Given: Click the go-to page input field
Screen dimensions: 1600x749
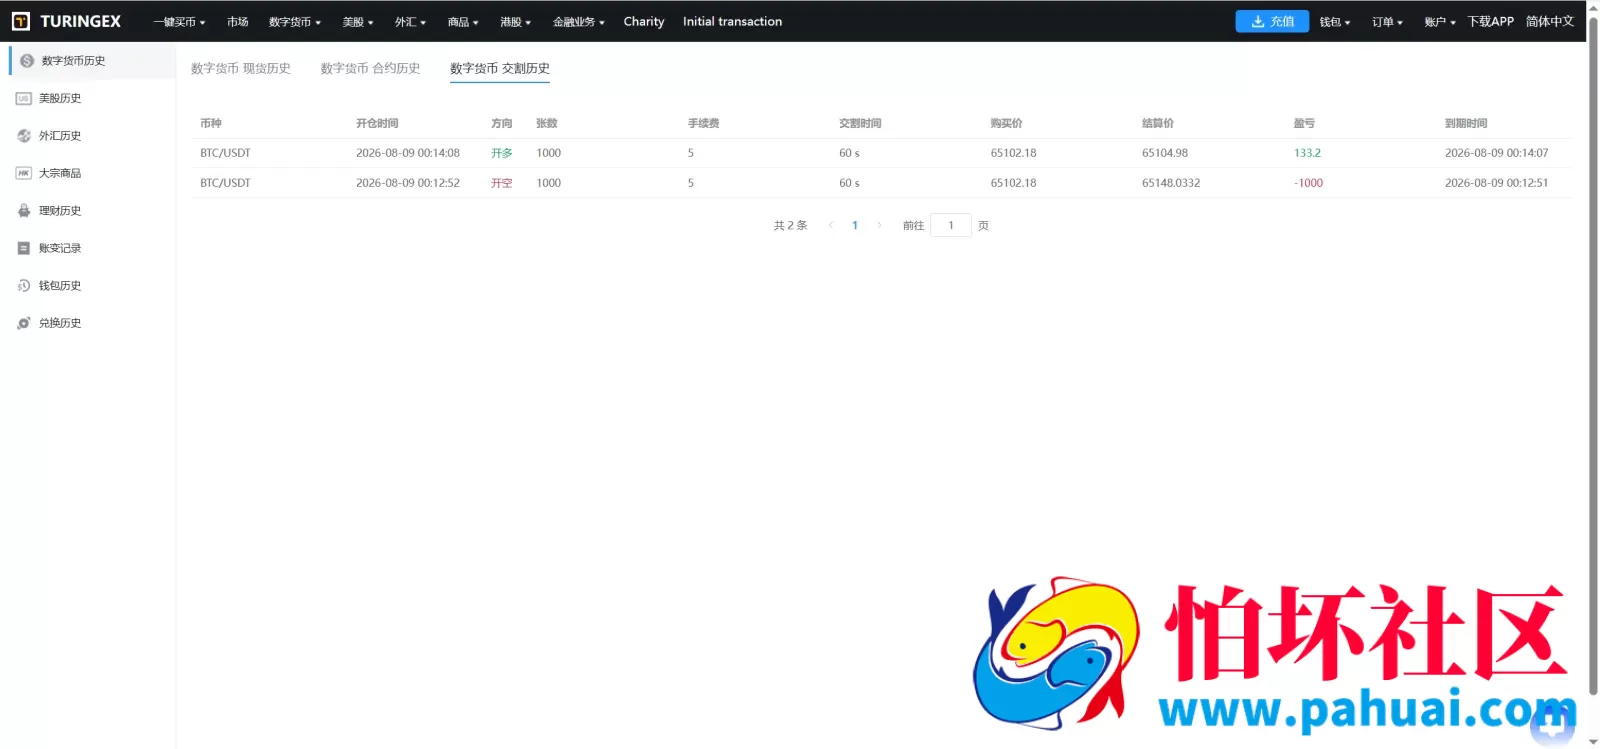Looking at the screenshot, I should pyautogui.click(x=951, y=225).
